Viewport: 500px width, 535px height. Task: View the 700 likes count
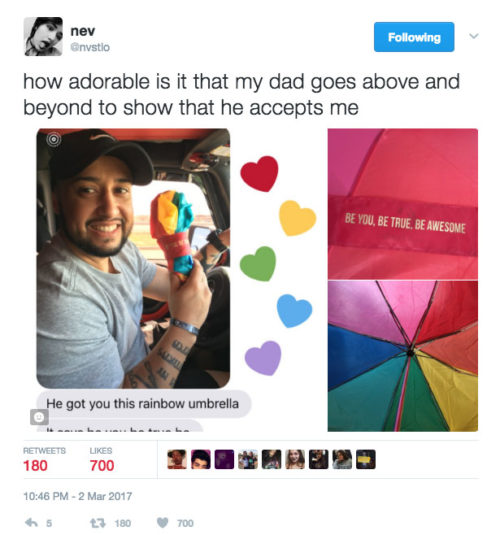(x=102, y=465)
